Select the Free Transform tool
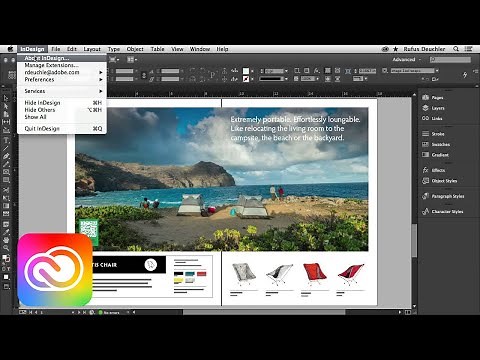 coord(6,198)
